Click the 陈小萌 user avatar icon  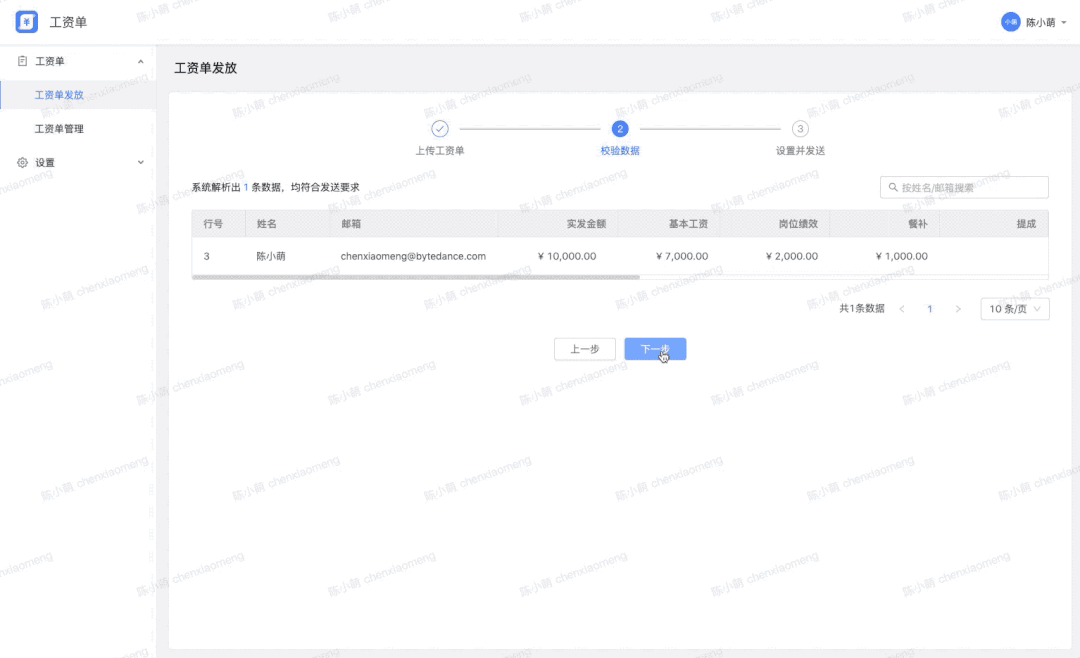click(x=1010, y=22)
